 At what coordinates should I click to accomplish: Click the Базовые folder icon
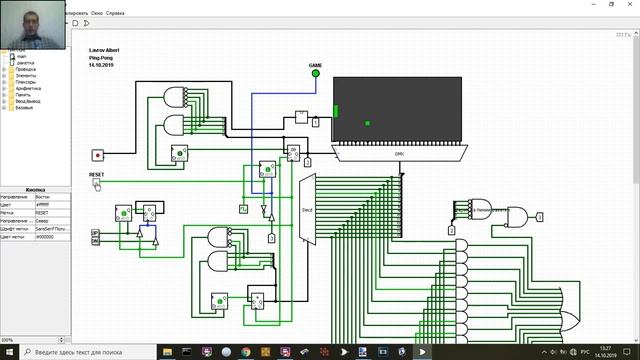coord(11,108)
